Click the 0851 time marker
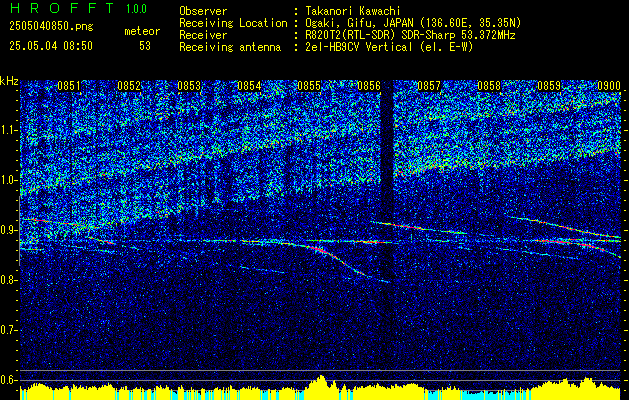Viewport: 629px width, 400px height. click(x=69, y=86)
